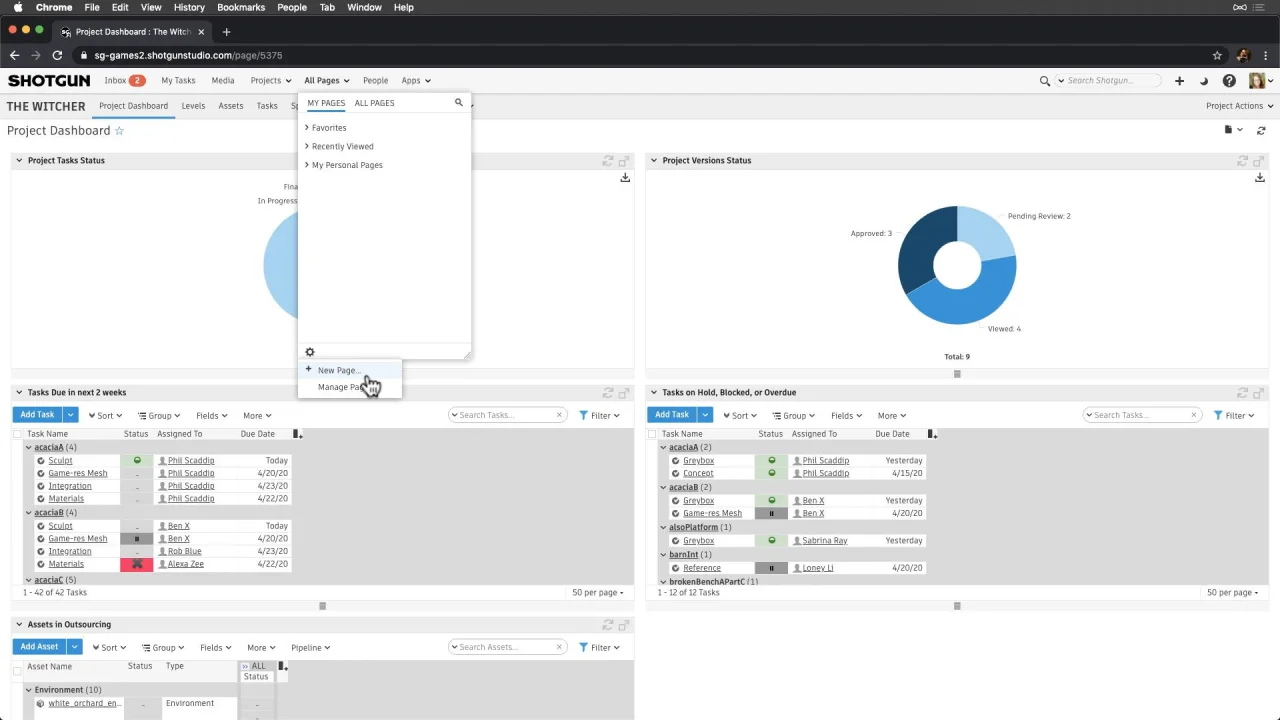The height and width of the screenshot is (720, 1280).
Task: Click the Add Asset button
Action: [x=39, y=647]
